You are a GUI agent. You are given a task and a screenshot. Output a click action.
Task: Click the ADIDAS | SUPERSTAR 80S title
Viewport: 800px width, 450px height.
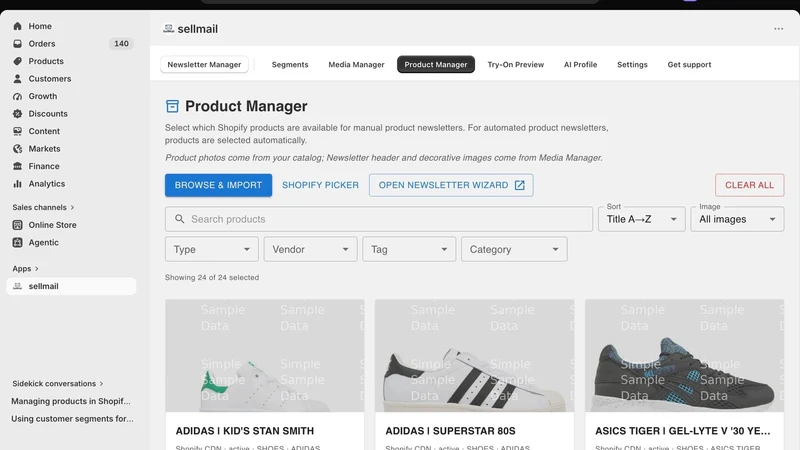(451, 431)
